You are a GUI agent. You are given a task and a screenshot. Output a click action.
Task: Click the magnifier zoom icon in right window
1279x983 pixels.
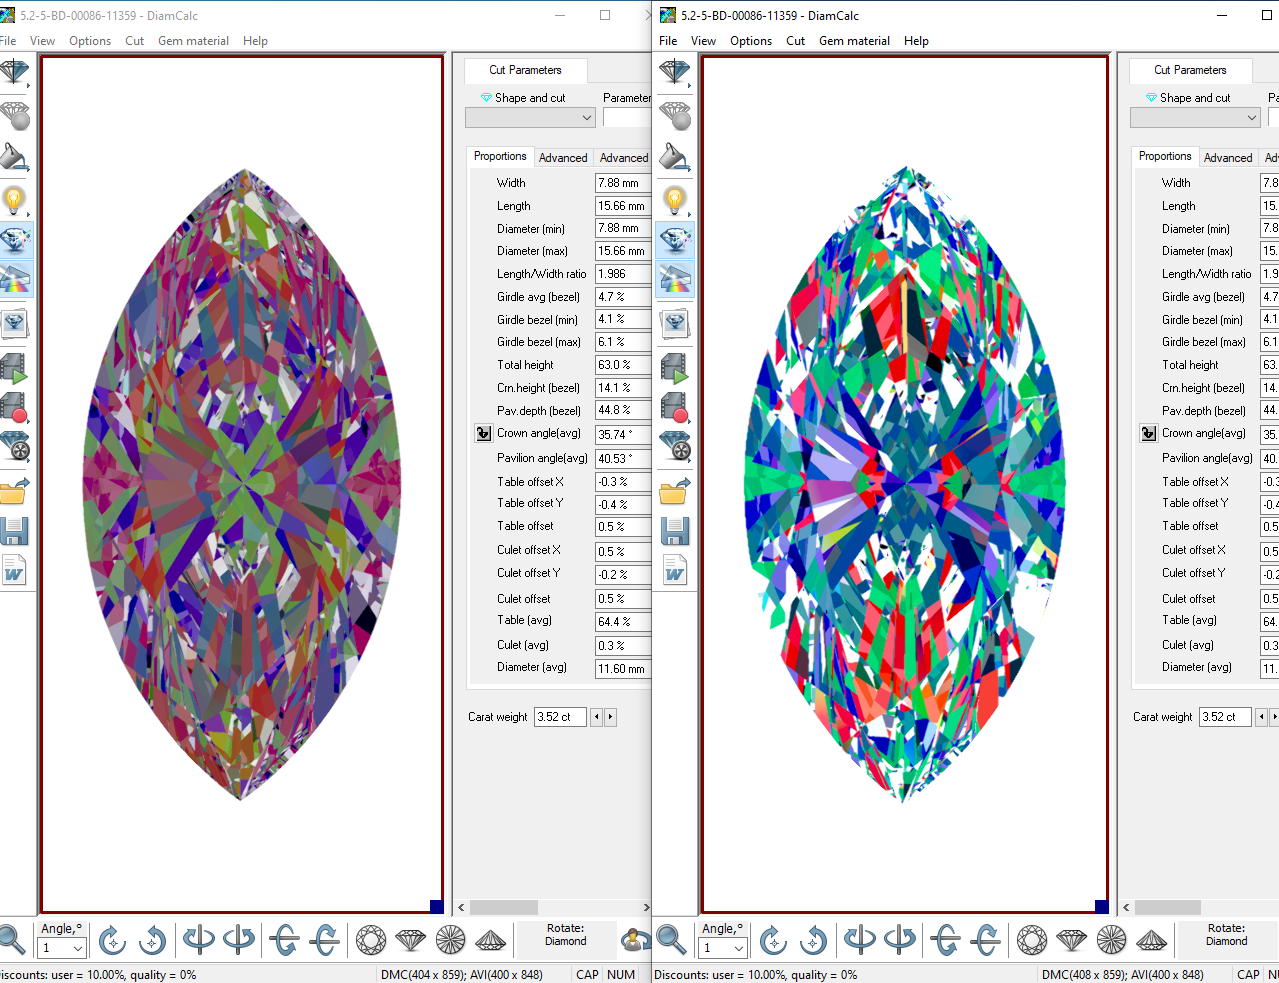(672, 940)
